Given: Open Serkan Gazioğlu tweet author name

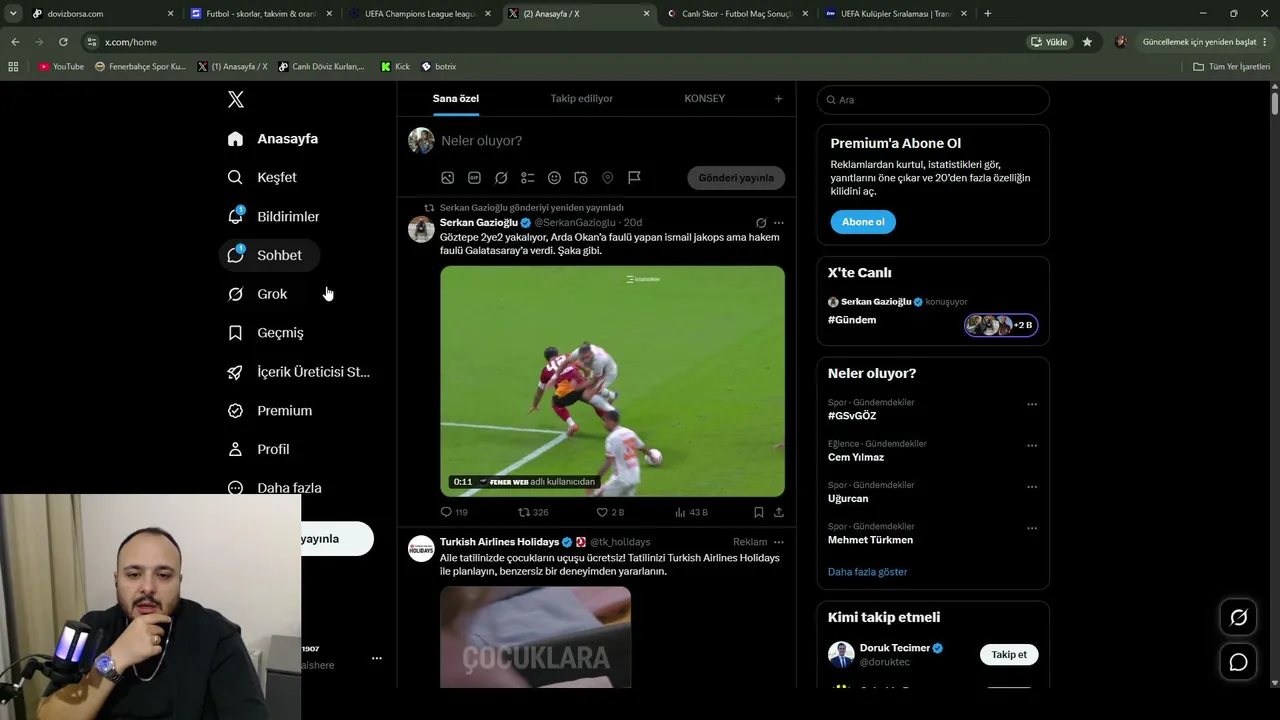Looking at the screenshot, I should [479, 222].
